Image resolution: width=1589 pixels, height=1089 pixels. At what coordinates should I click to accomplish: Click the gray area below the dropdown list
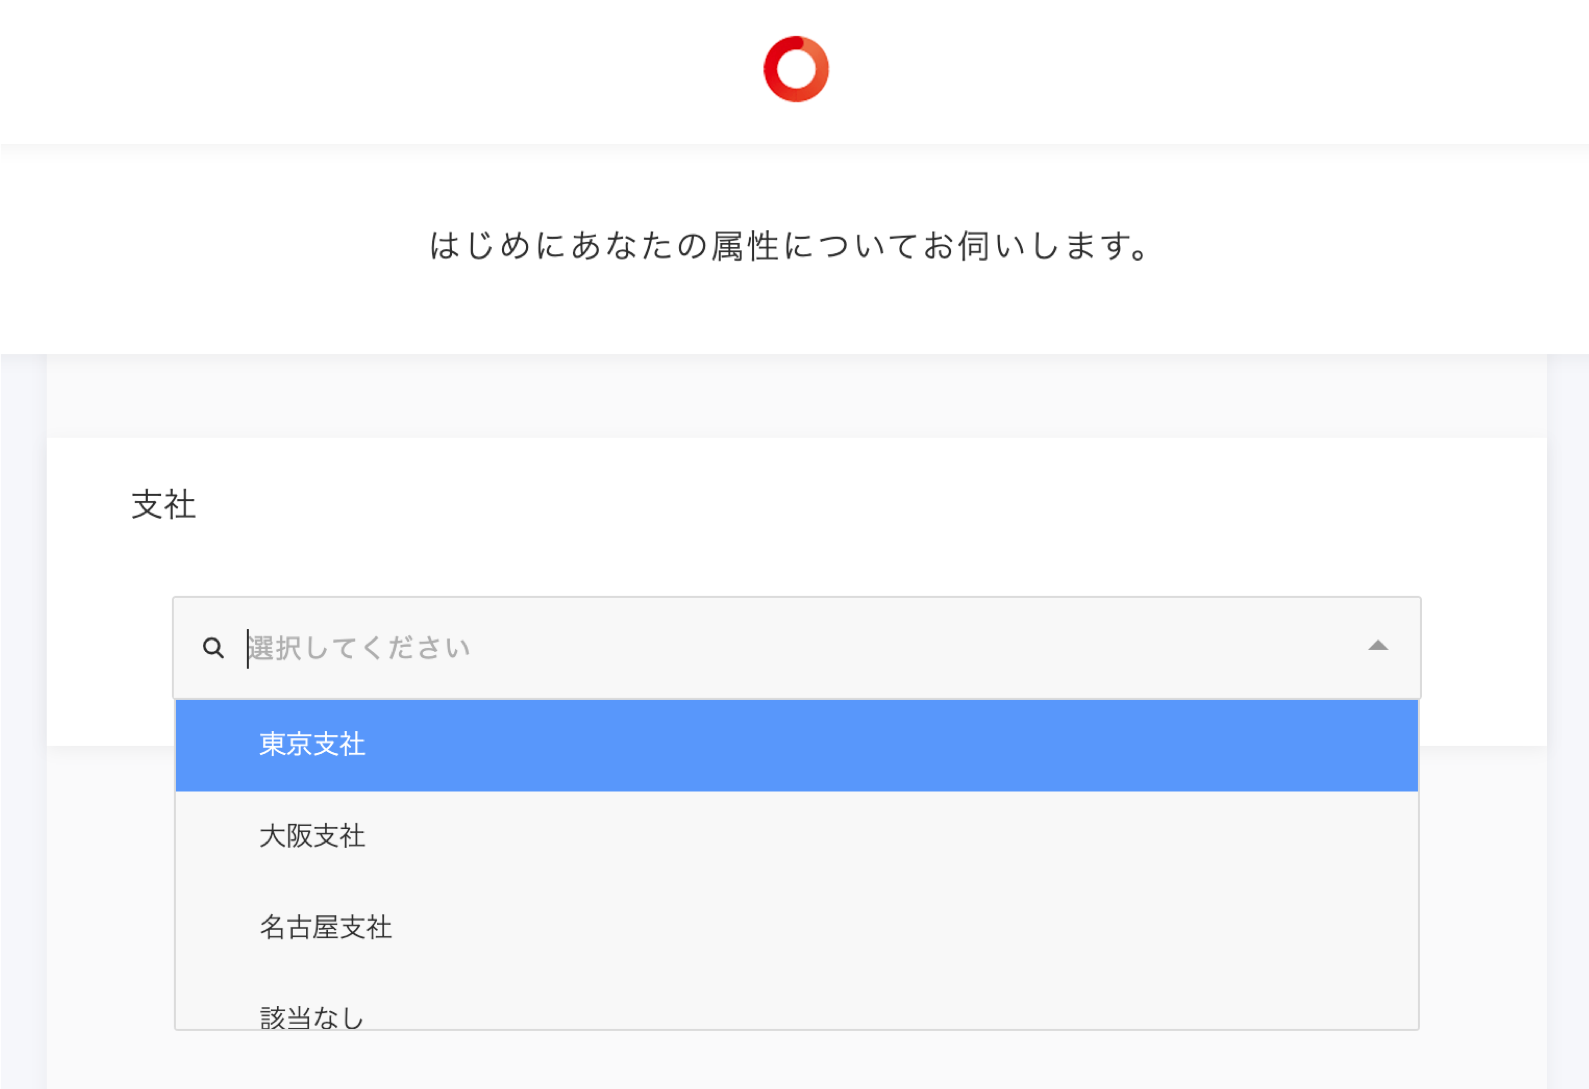point(796,1060)
